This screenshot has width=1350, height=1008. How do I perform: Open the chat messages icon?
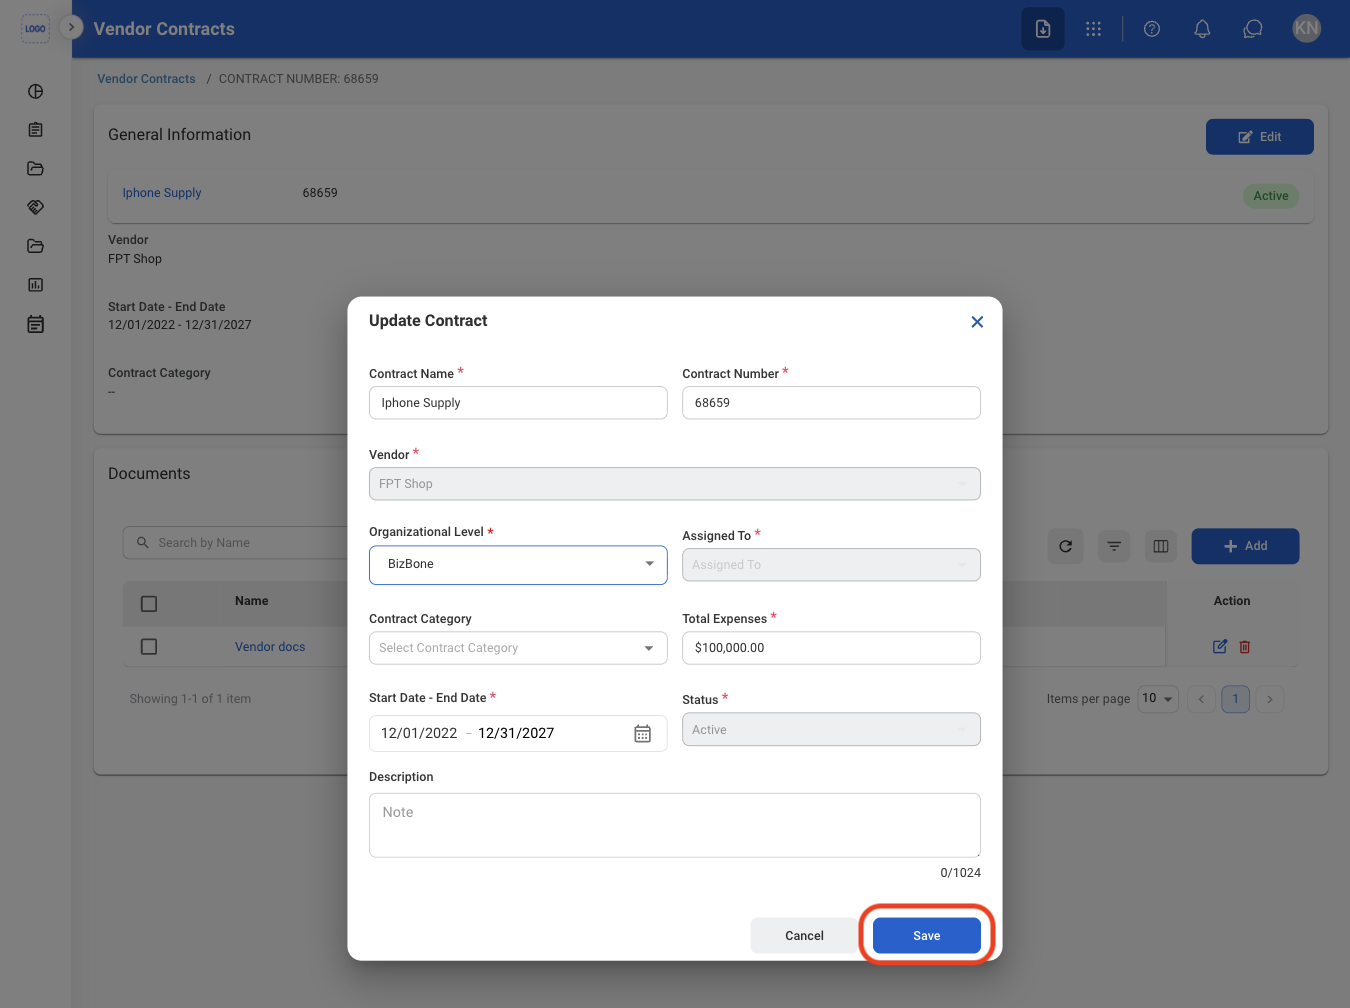click(1252, 29)
